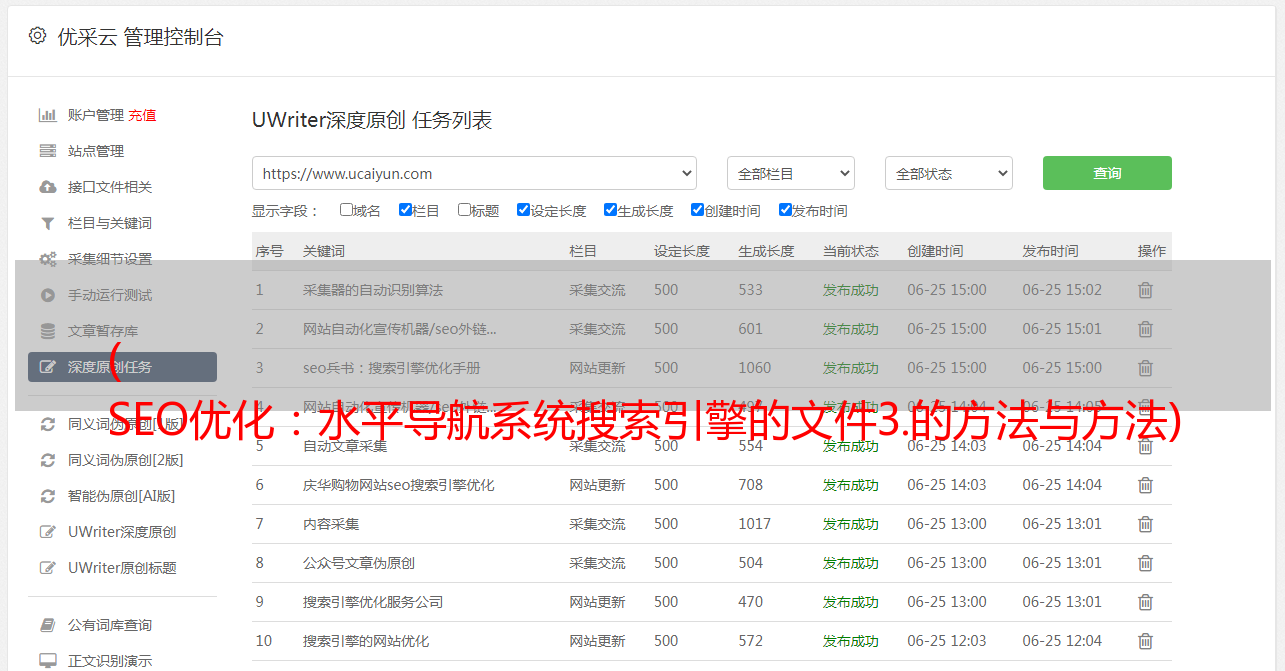This screenshot has width=1285, height=671.
Task: Open 手动运行测试 menu item
Action: 110,295
